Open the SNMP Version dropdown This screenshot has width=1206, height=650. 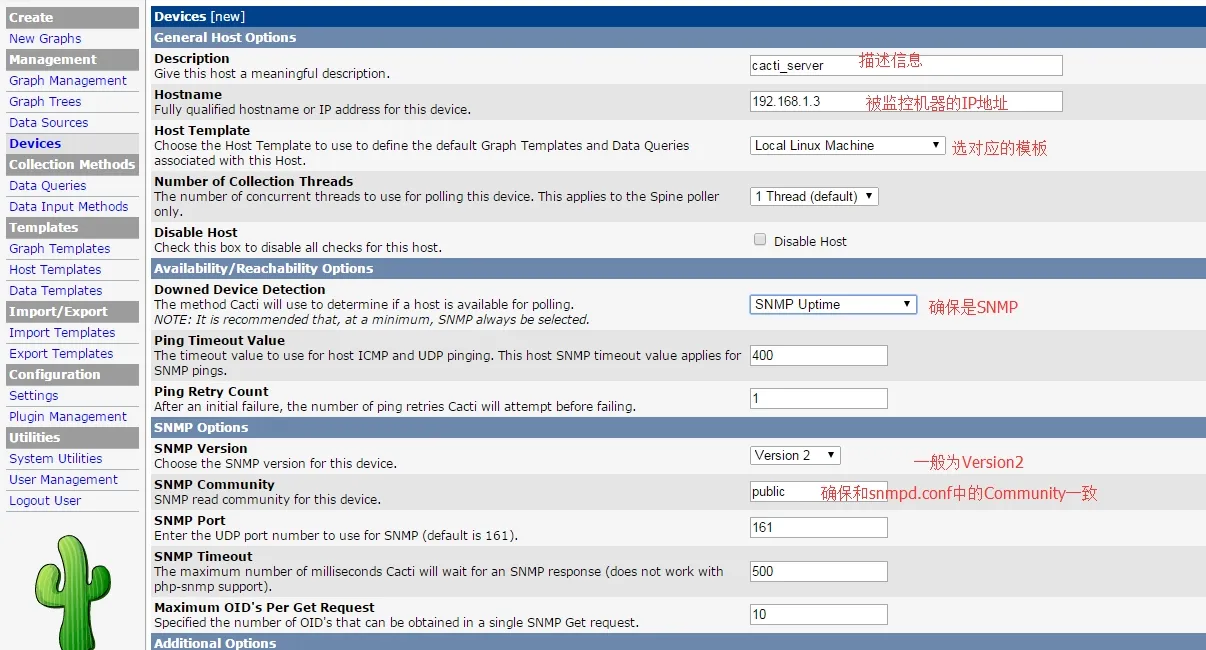[x=795, y=455]
